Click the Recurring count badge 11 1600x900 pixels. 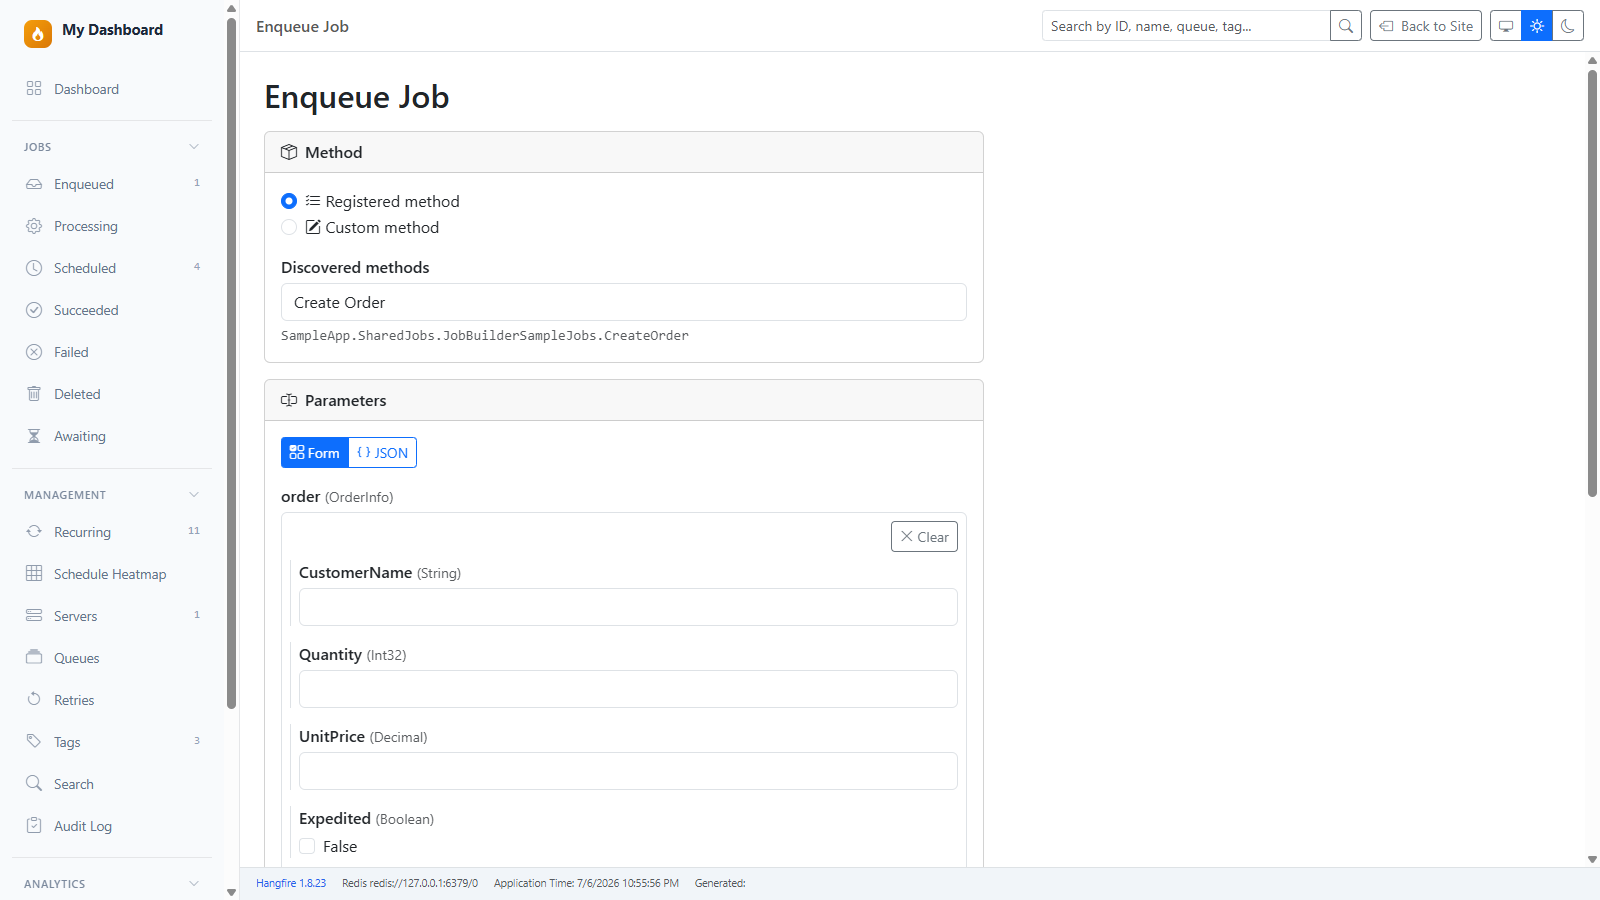tap(194, 531)
